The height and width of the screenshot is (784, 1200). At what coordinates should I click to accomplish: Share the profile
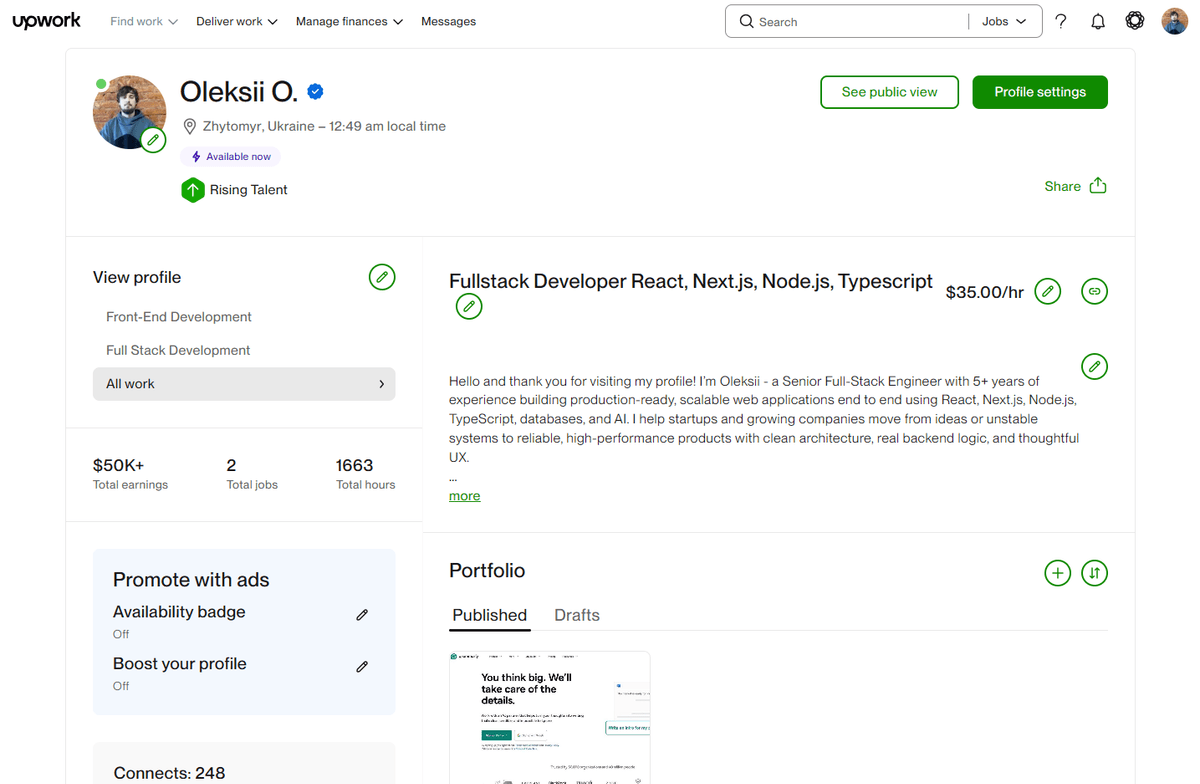tap(1075, 185)
